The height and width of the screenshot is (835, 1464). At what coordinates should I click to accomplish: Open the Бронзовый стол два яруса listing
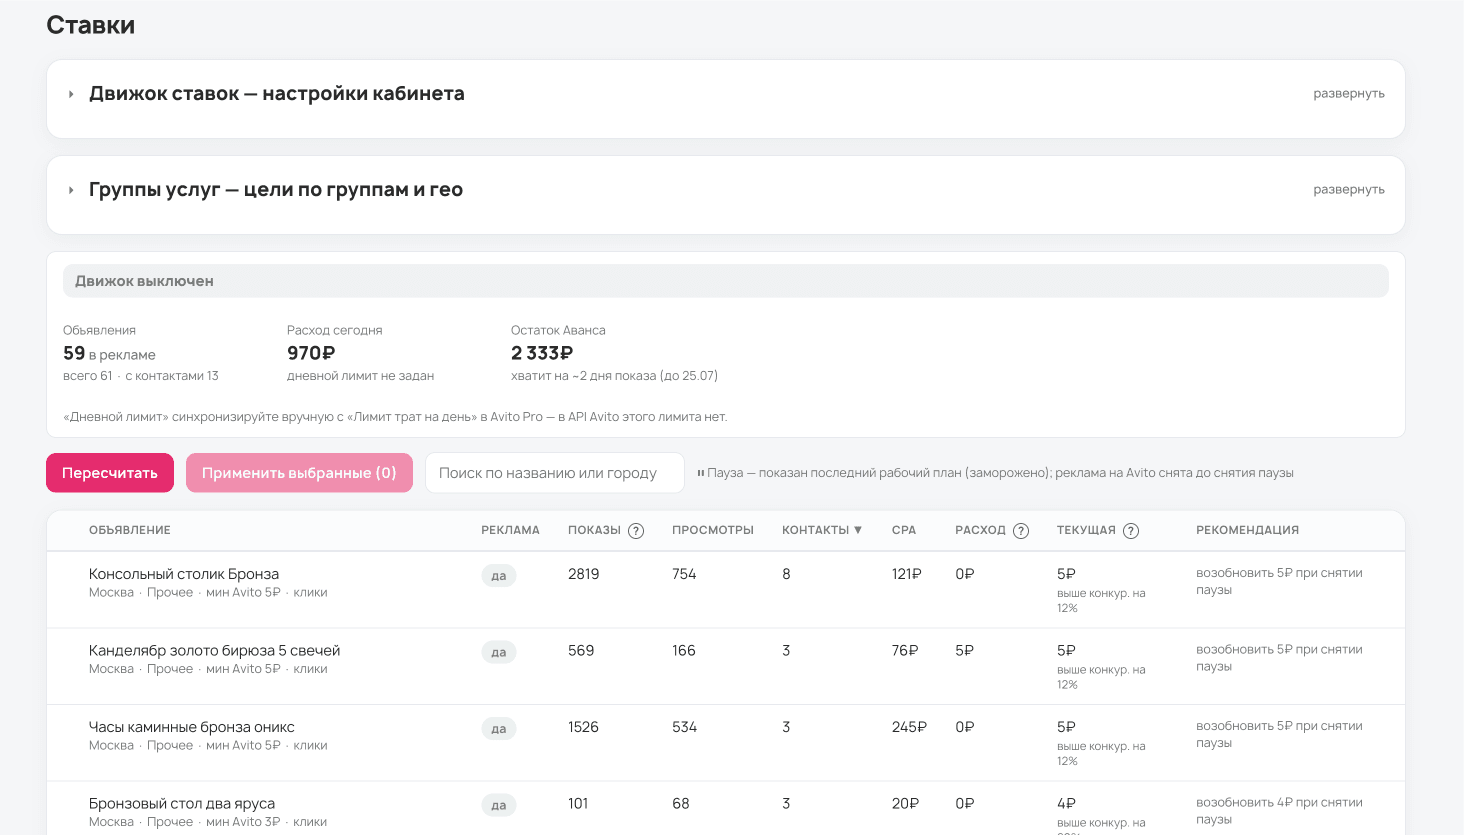[182, 804]
